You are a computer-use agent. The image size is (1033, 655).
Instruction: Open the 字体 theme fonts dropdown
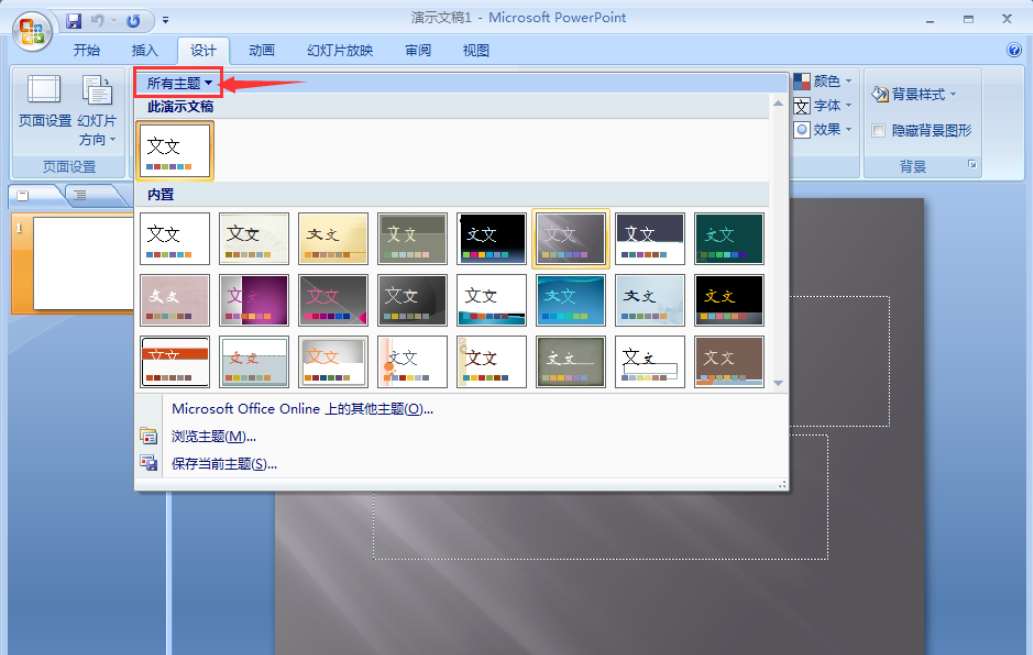823,105
